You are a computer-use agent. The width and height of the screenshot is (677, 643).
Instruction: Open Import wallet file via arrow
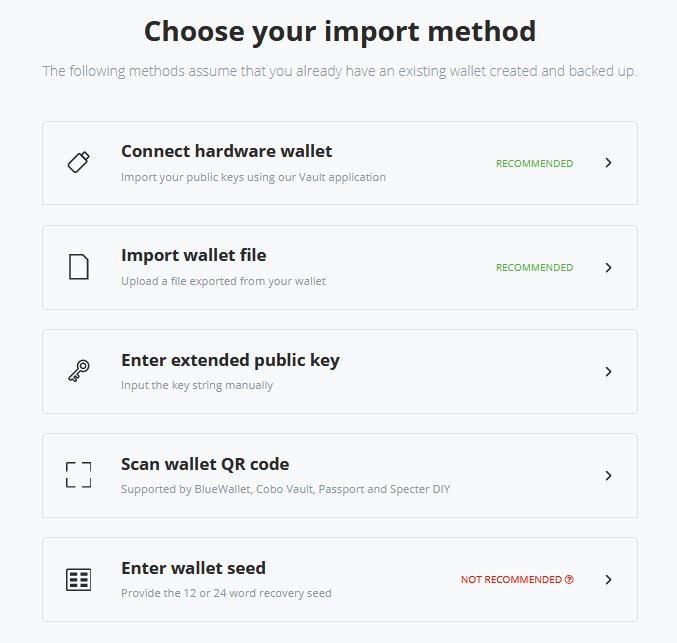[x=608, y=267]
